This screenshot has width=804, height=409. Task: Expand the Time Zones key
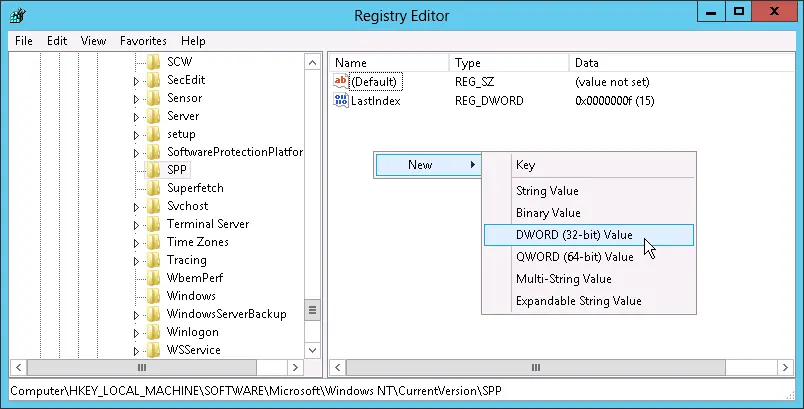(x=136, y=243)
